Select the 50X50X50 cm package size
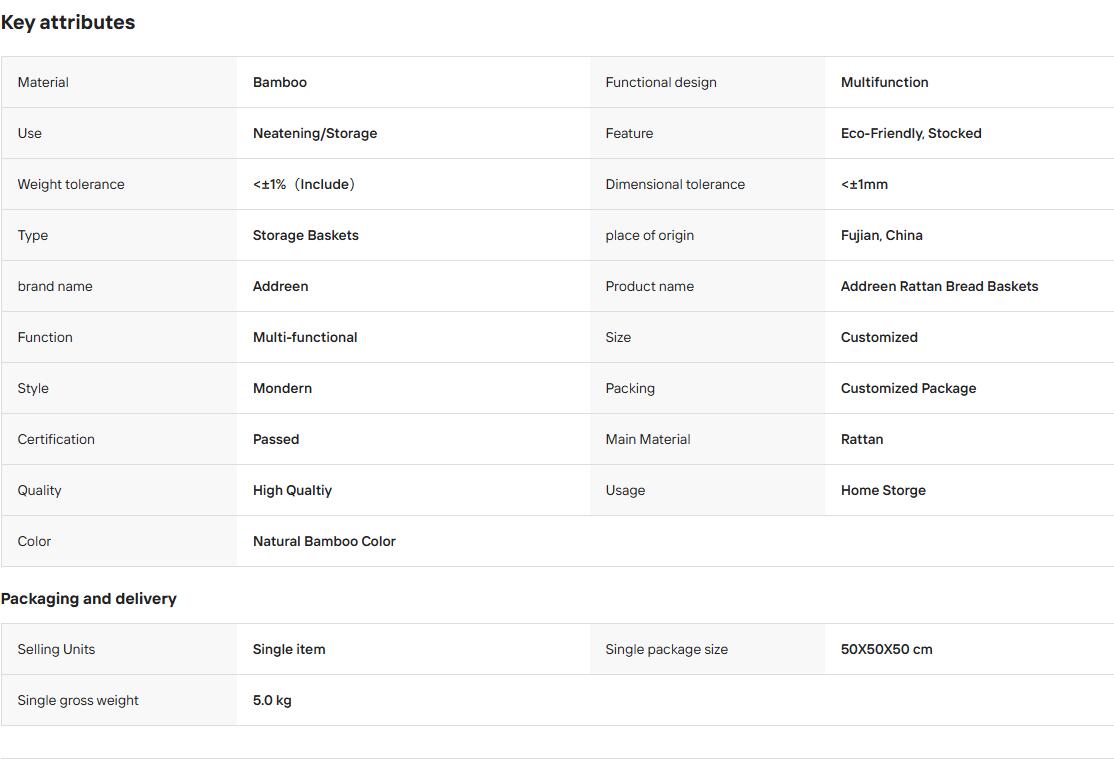The height and width of the screenshot is (762, 1114). [887, 649]
